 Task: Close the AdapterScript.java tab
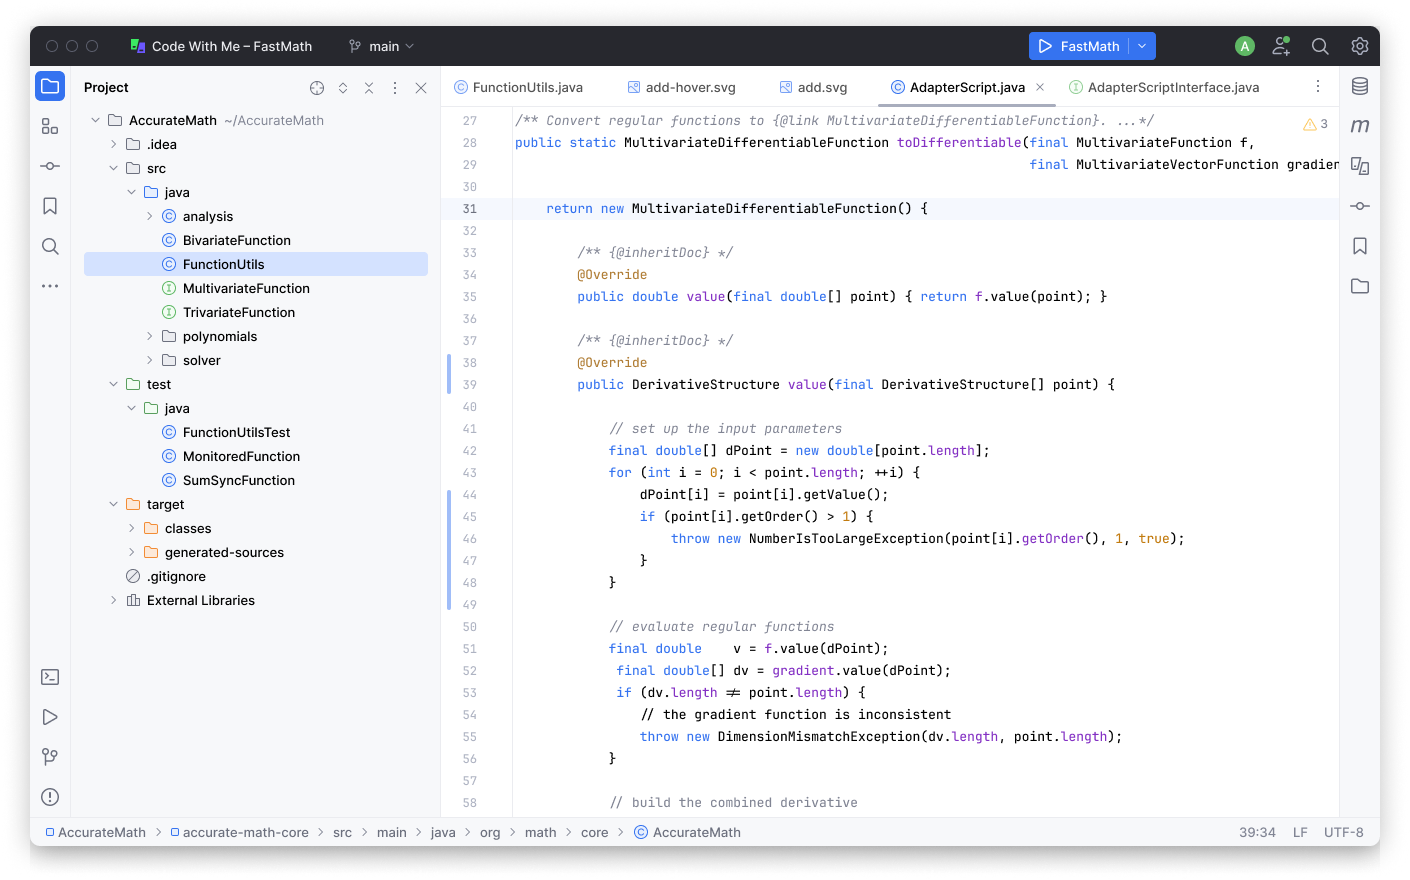coord(1040,87)
